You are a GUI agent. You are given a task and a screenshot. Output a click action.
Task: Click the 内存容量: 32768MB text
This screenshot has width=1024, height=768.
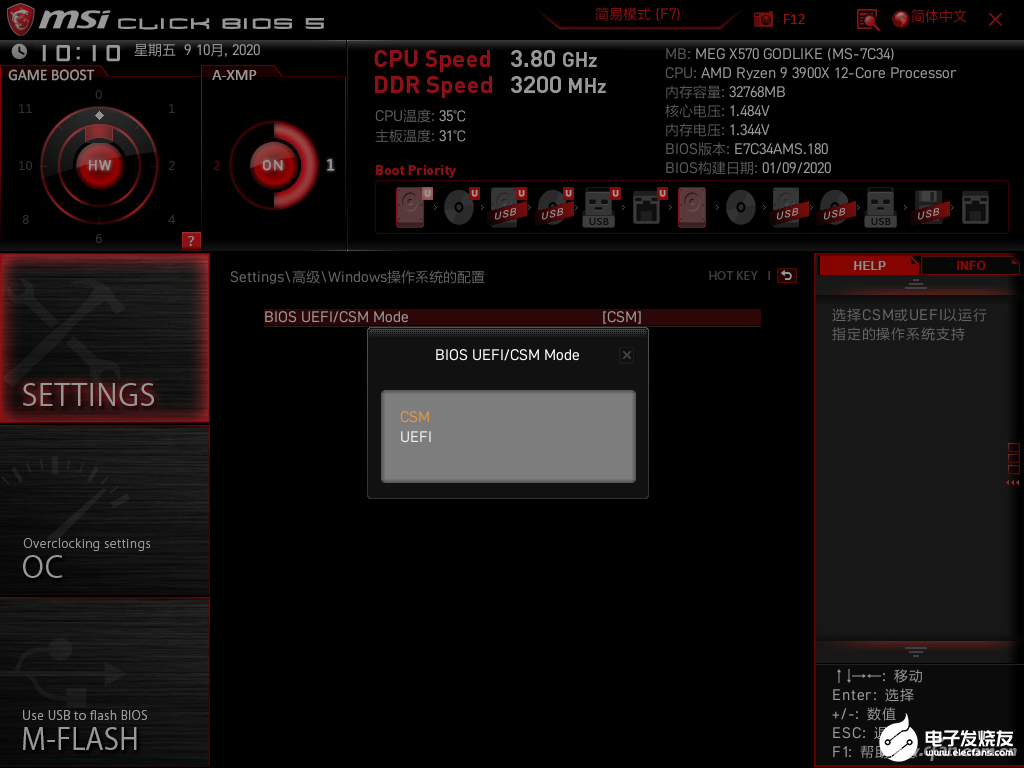pyautogui.click(x=725, y=92)
